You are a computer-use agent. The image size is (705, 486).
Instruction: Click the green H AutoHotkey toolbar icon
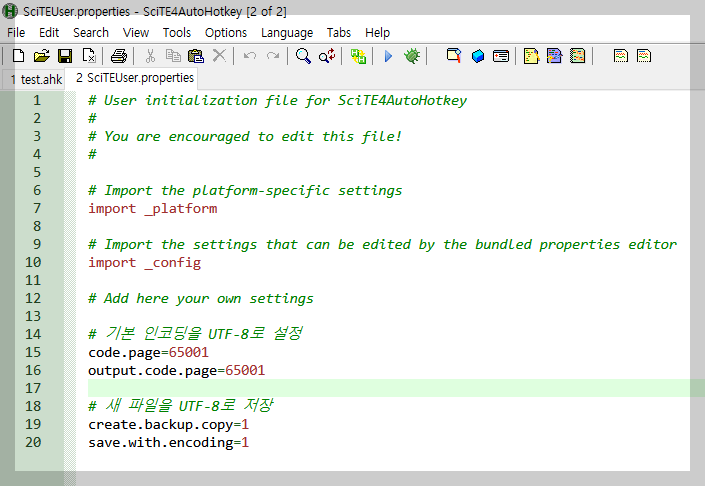pyautogui.click(x=358, y=56)
